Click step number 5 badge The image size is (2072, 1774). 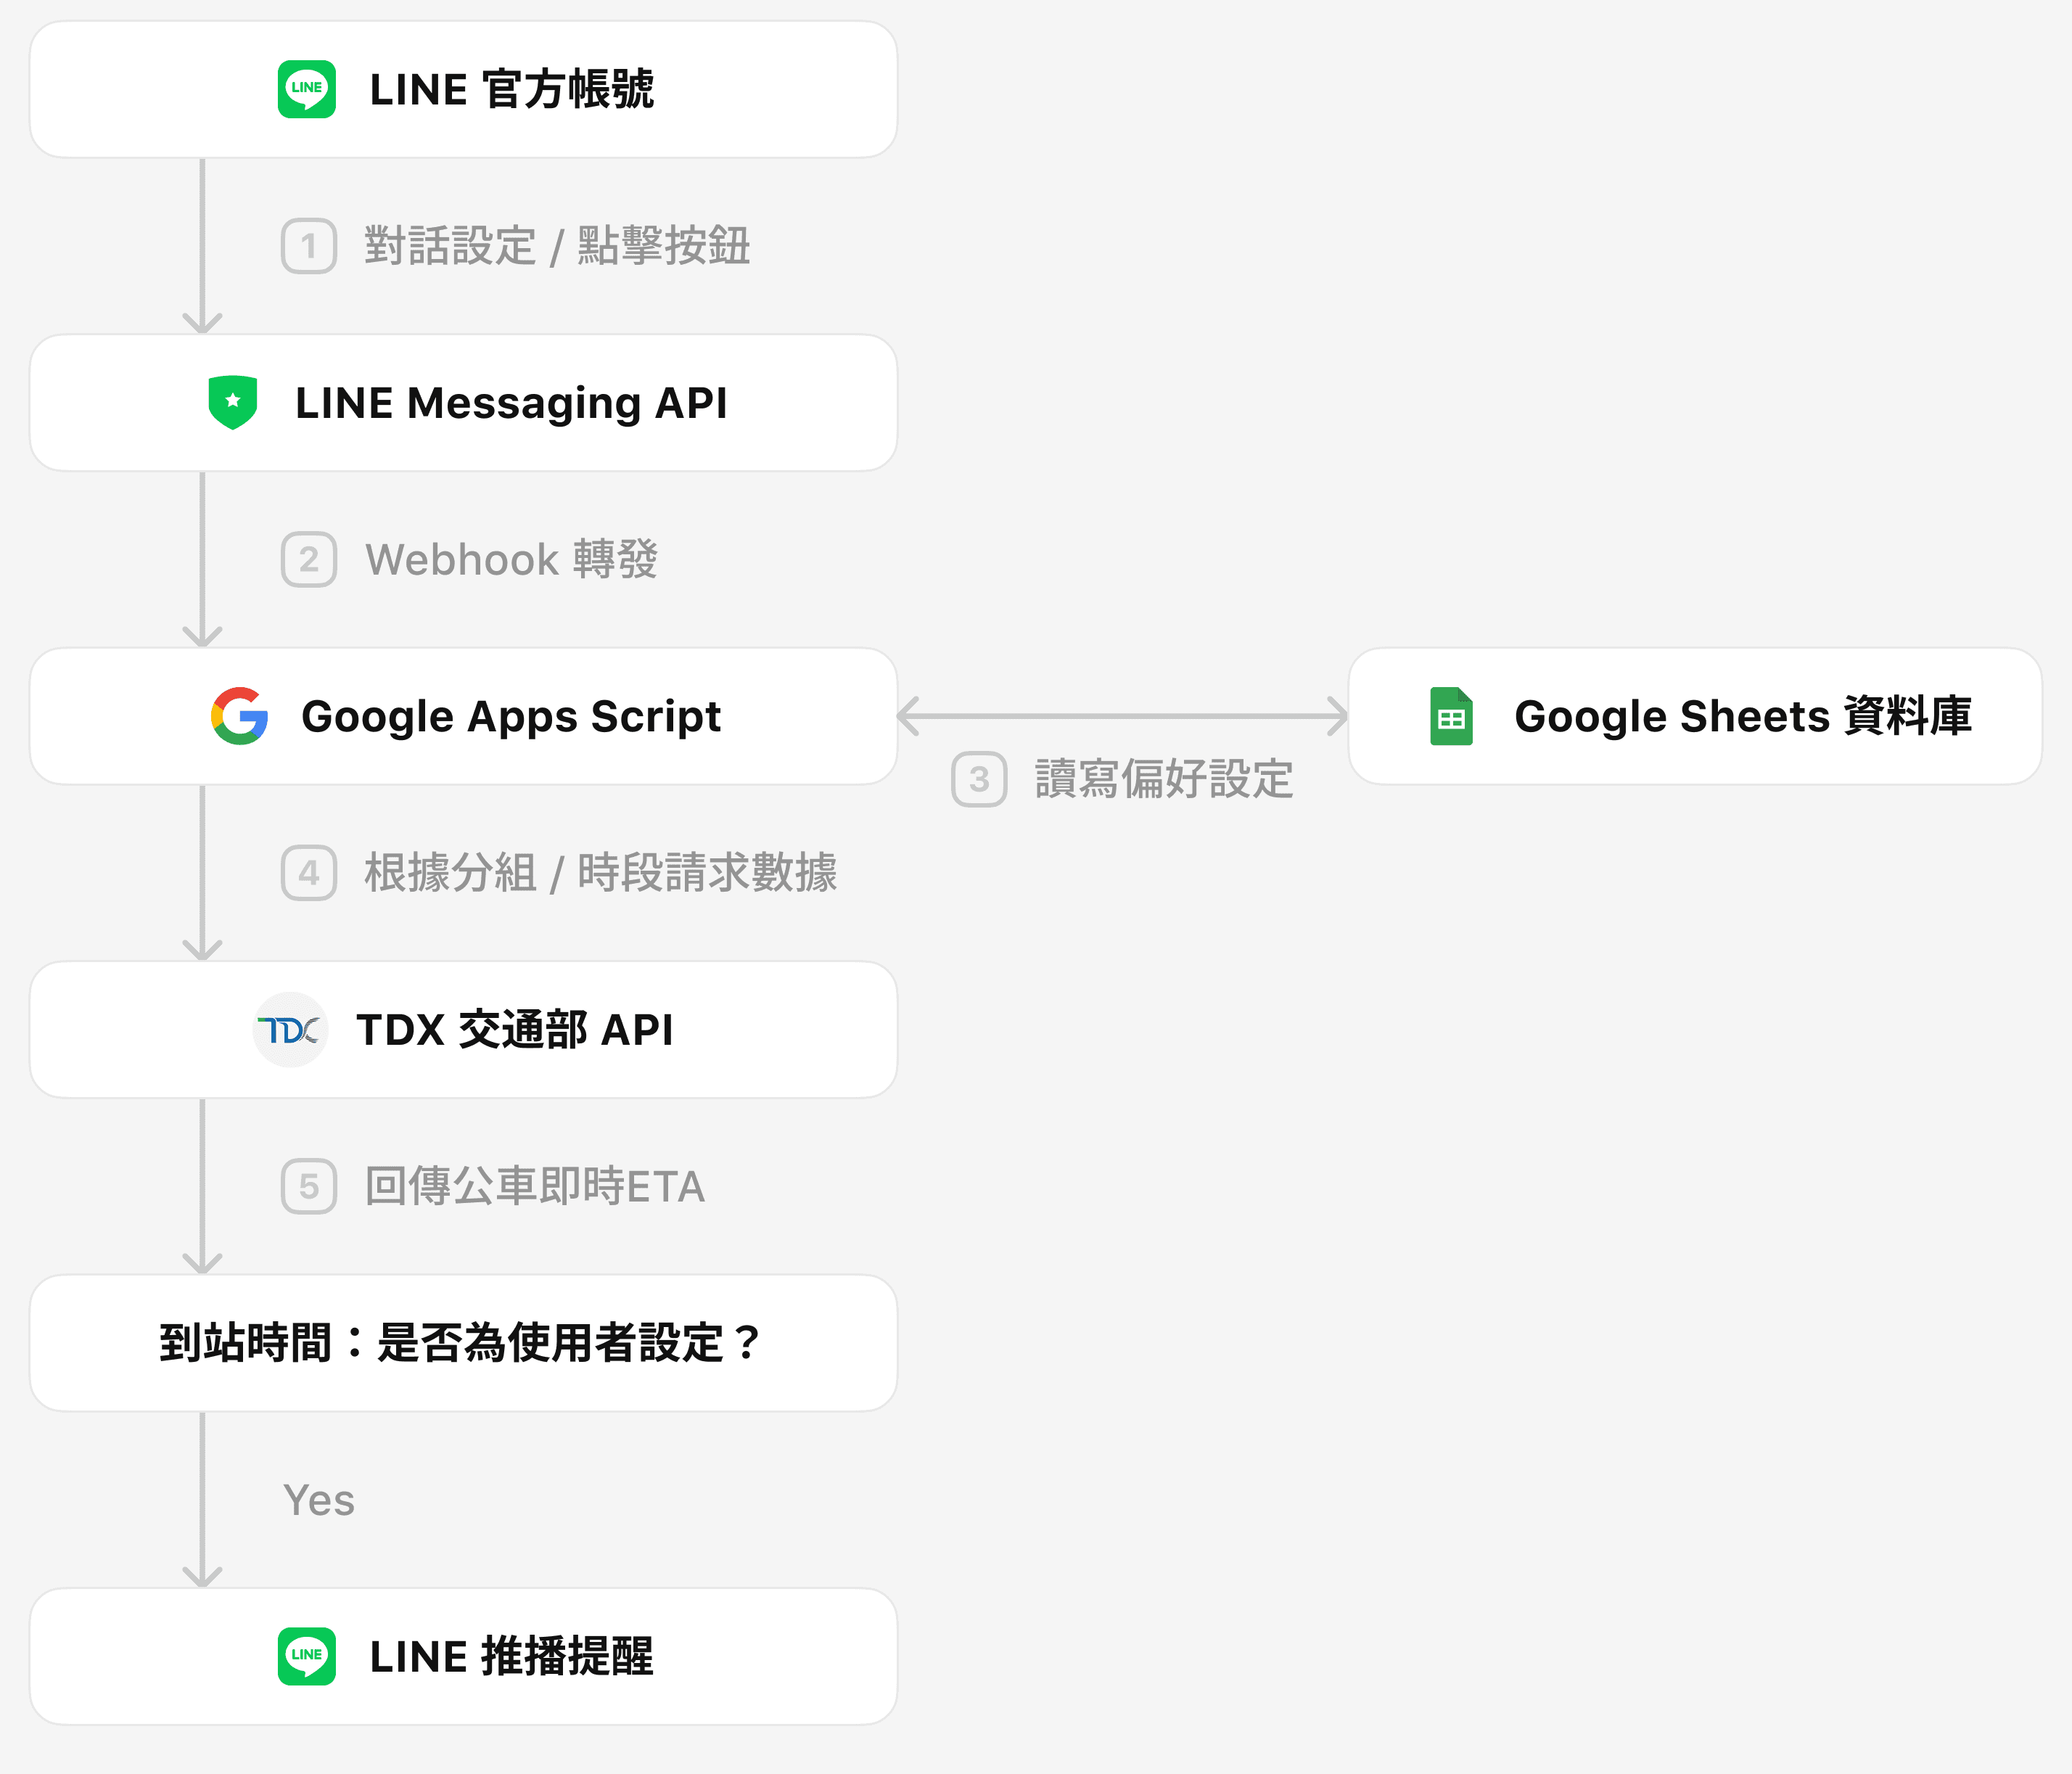[309, 1186]
